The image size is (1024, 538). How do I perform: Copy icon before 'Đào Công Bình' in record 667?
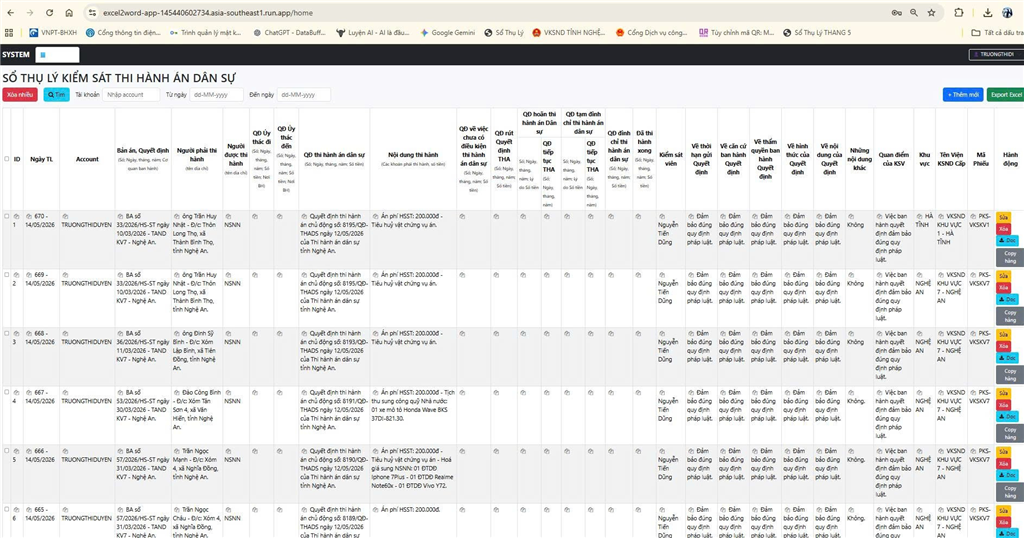click(176, 392)
